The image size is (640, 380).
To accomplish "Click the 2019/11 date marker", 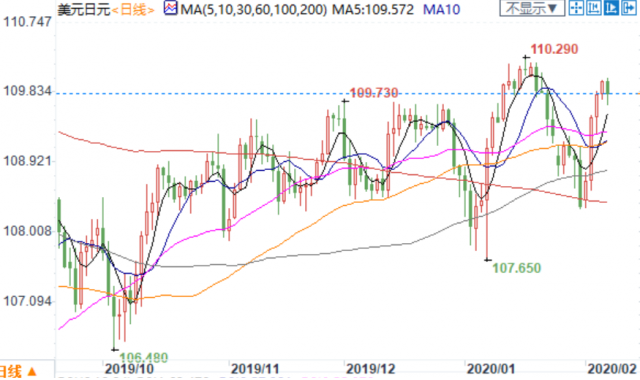I will pos(255,369).
